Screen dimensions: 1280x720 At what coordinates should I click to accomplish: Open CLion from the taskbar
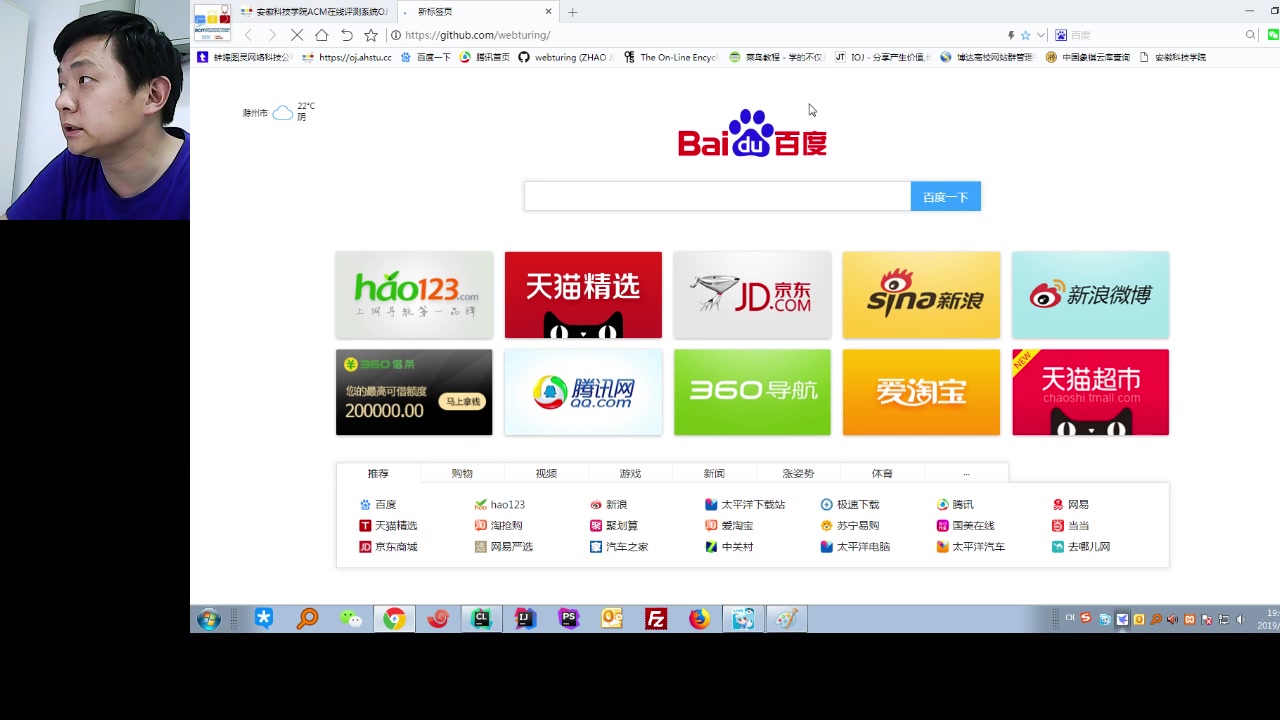coord(481,619)
